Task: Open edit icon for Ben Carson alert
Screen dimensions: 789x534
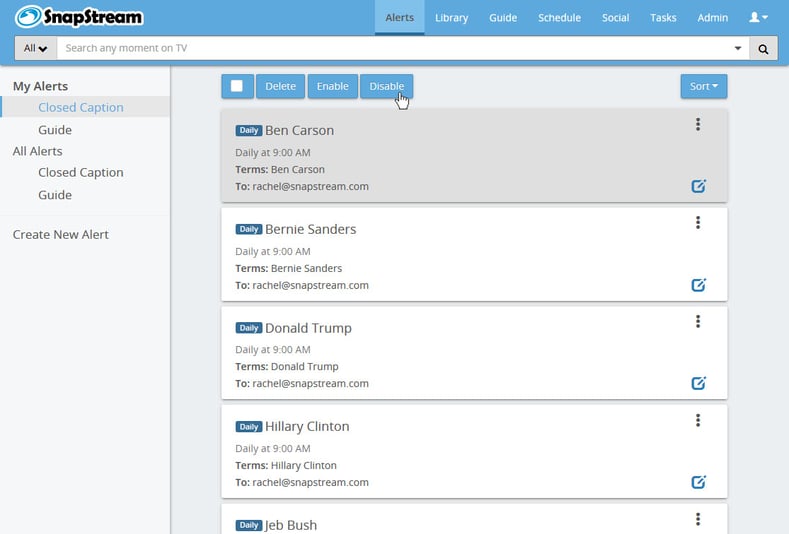Action: 698,186
